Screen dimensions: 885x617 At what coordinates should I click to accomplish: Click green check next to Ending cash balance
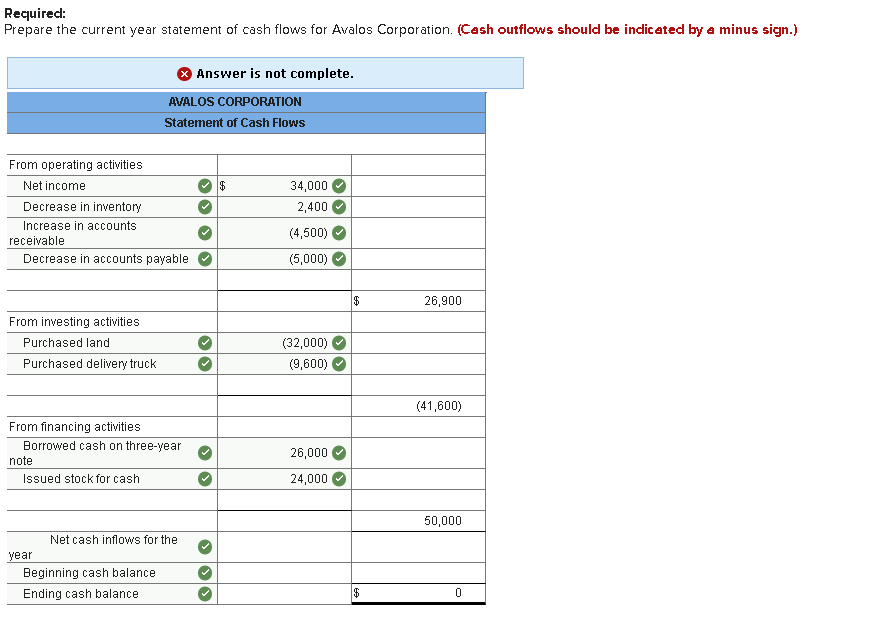pyautogui.click(x=205, y=594)
